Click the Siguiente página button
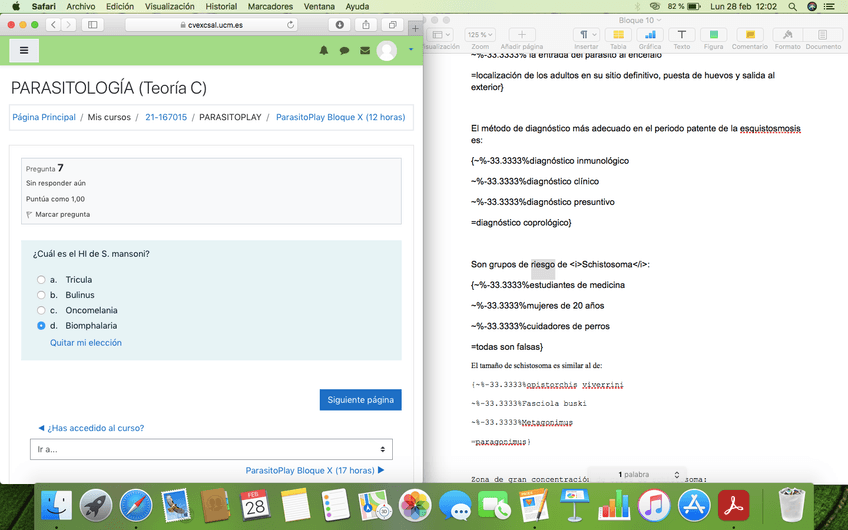 click(360, 400)
